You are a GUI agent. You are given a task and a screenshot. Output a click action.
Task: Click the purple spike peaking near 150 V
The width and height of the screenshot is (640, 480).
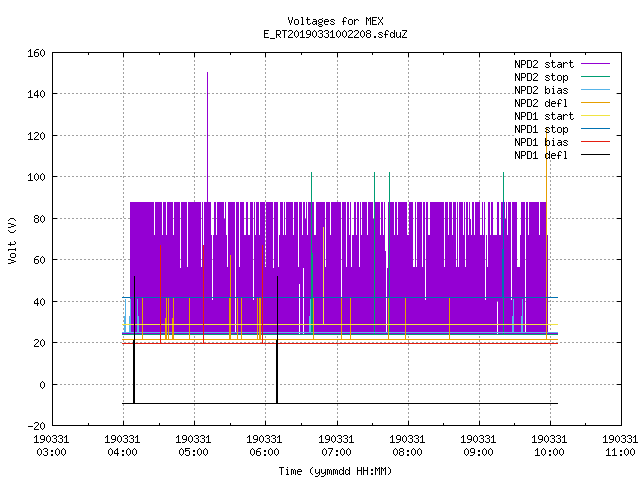click(x=207, y=137)
